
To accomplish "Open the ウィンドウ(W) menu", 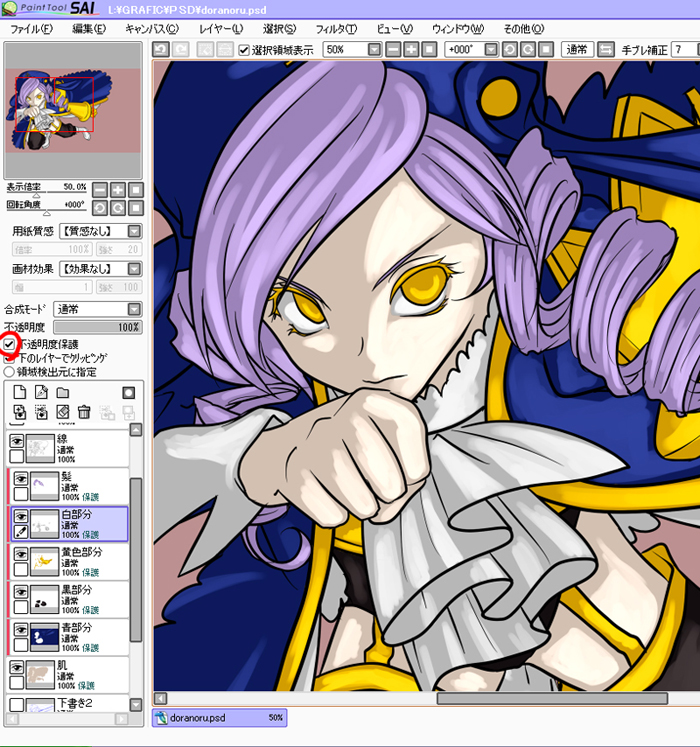I will click(458, 29).
